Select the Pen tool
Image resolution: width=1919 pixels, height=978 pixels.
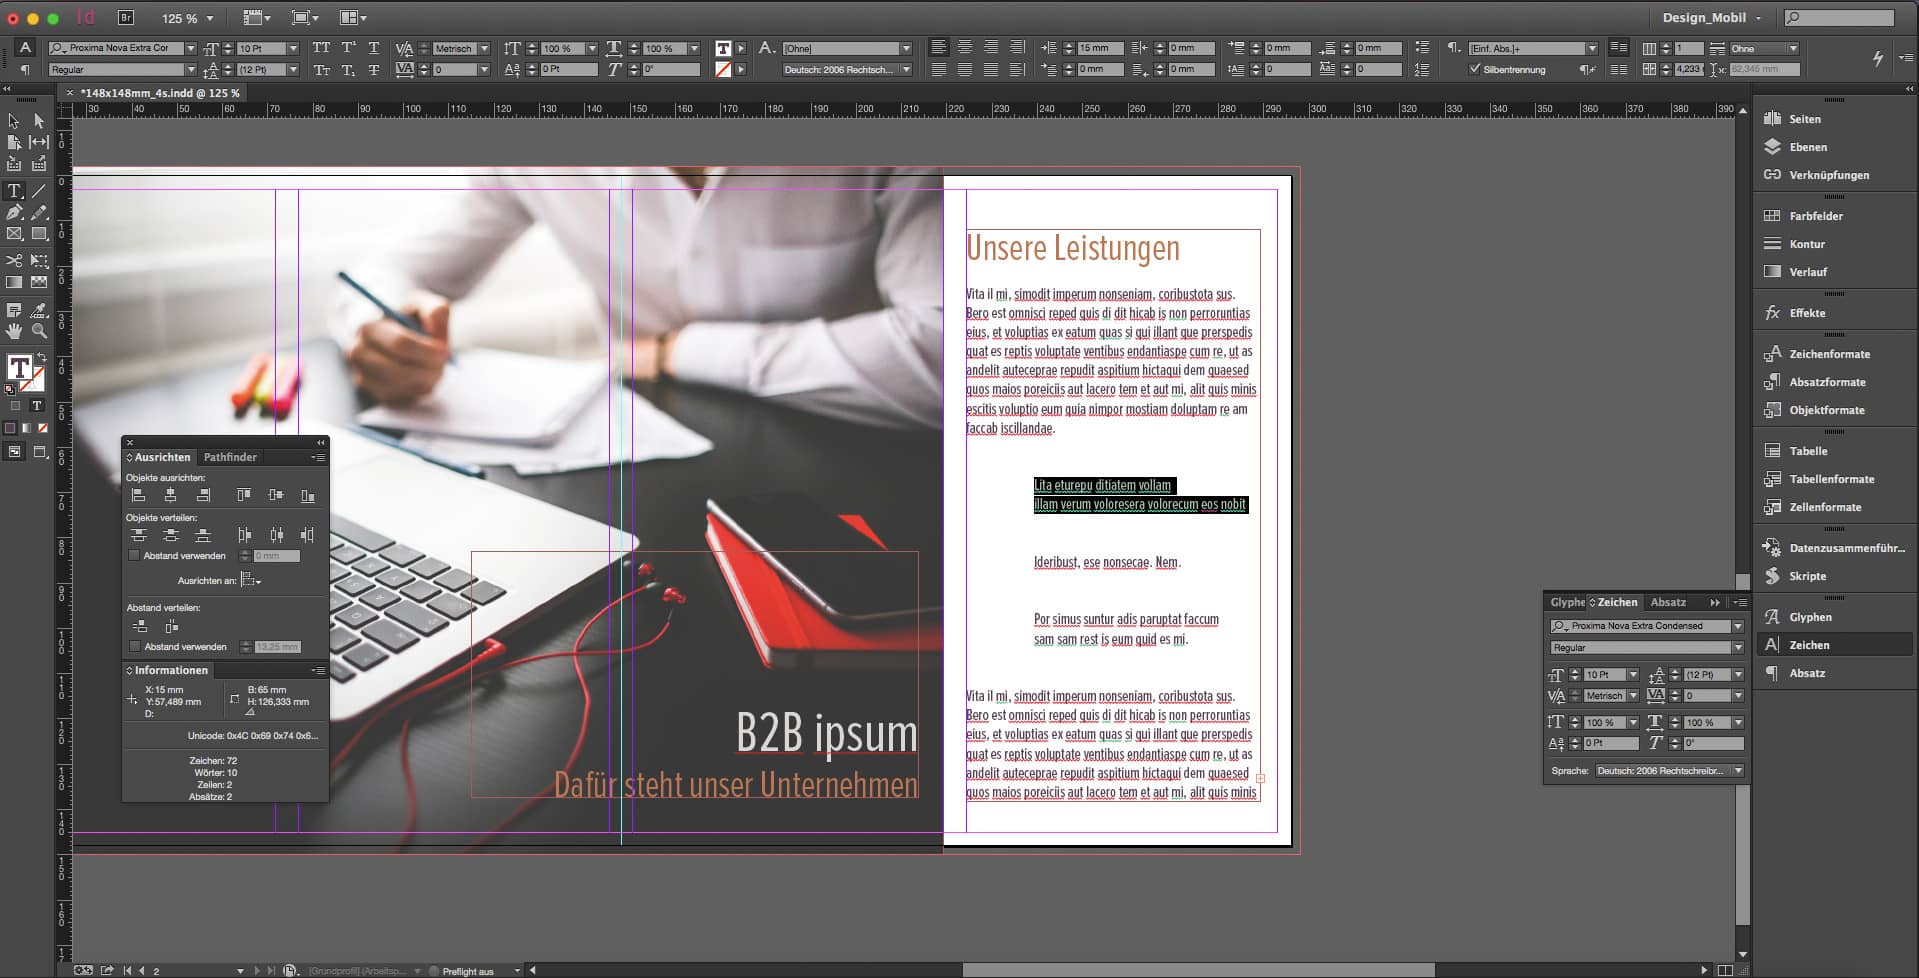pyautogui.click(x=14, y=213)
